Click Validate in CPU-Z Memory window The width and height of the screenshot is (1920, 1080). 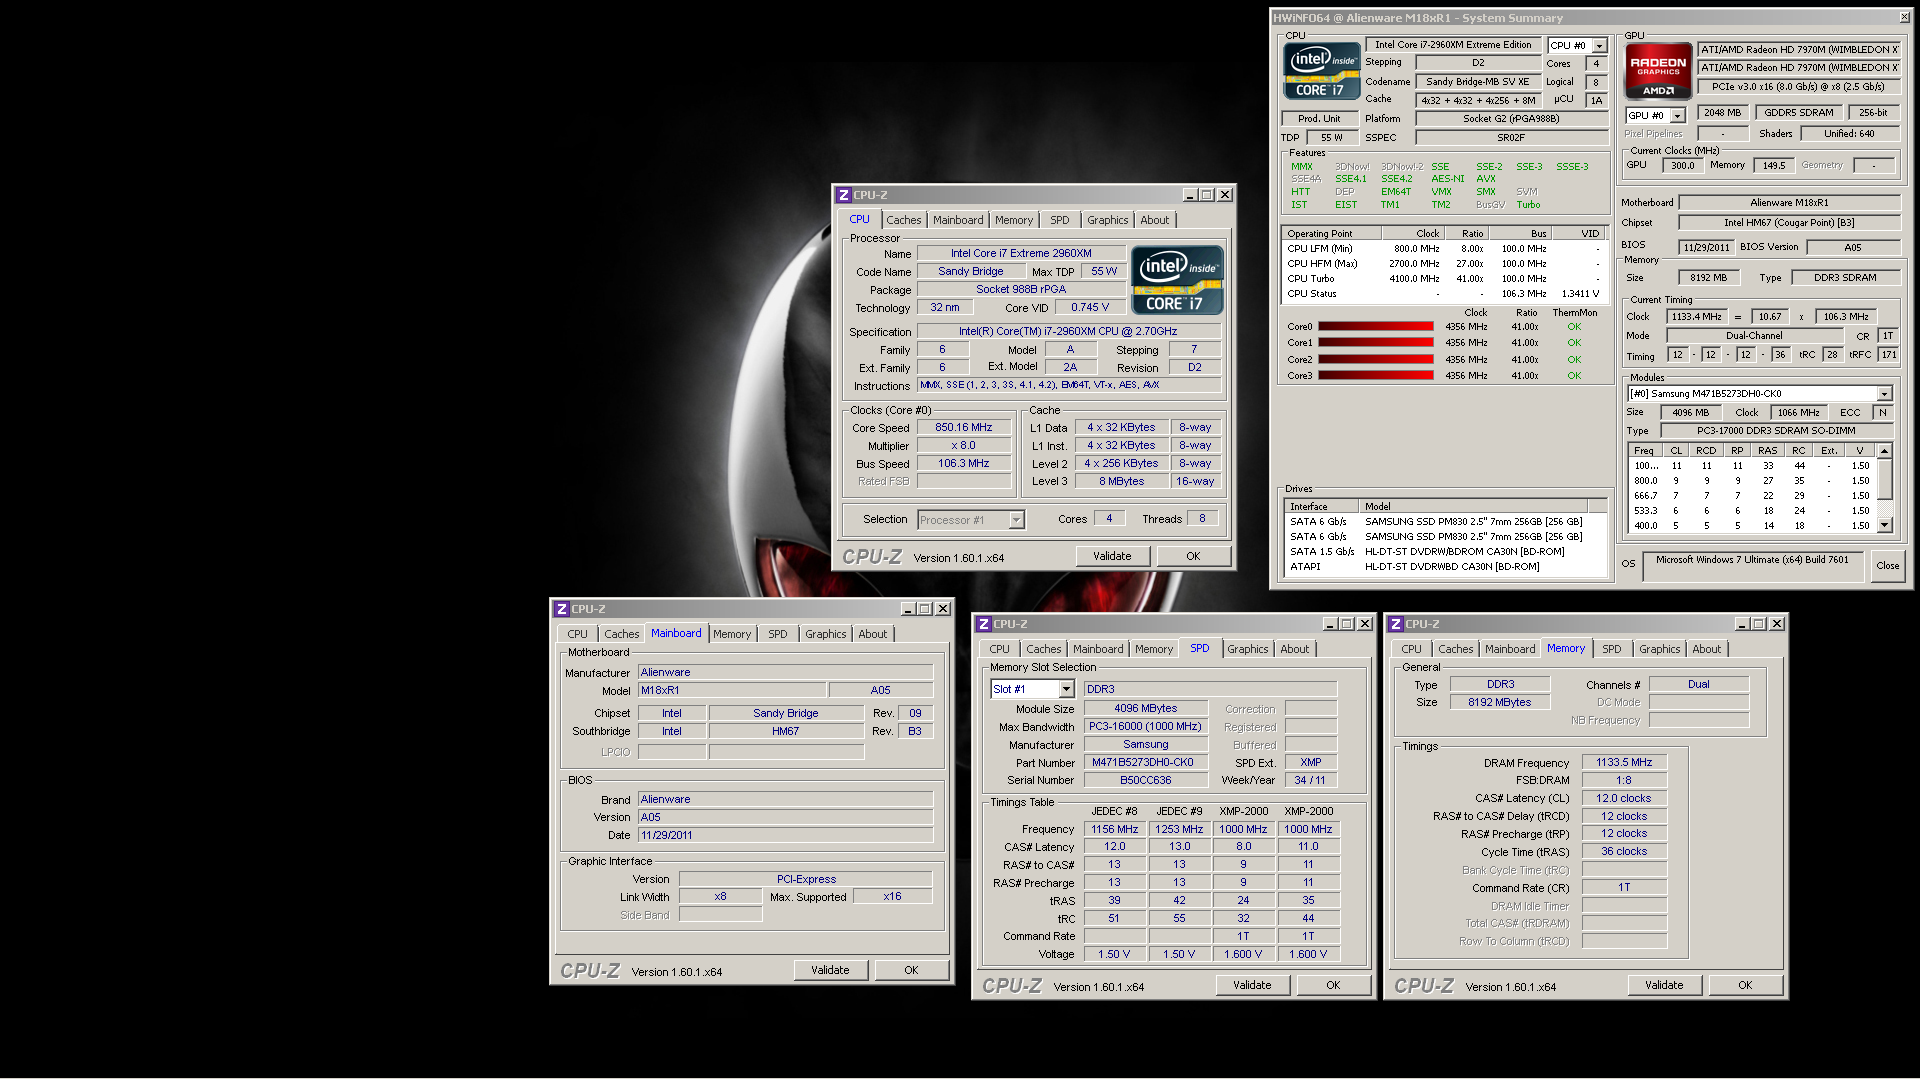(x=1664, y=986)
